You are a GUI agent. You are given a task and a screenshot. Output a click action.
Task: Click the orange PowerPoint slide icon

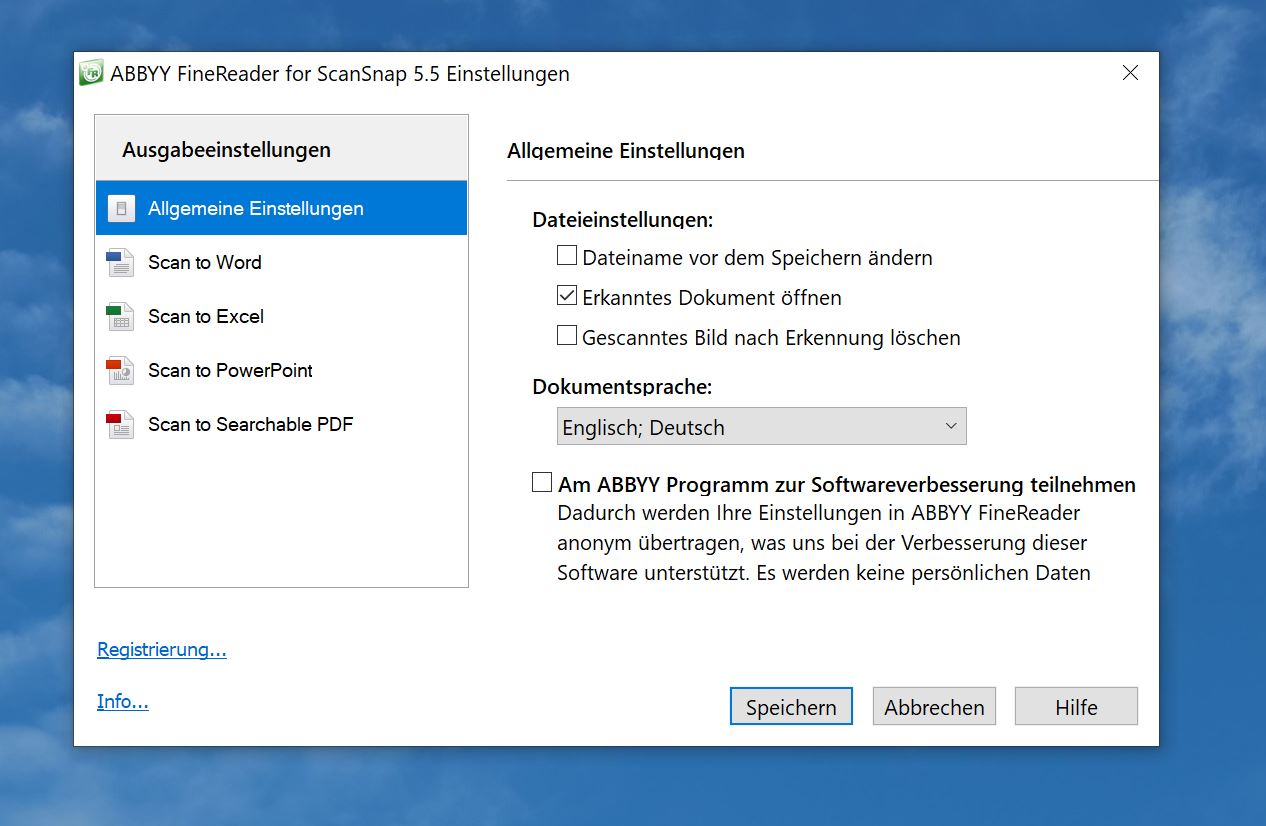pos(120,371)
